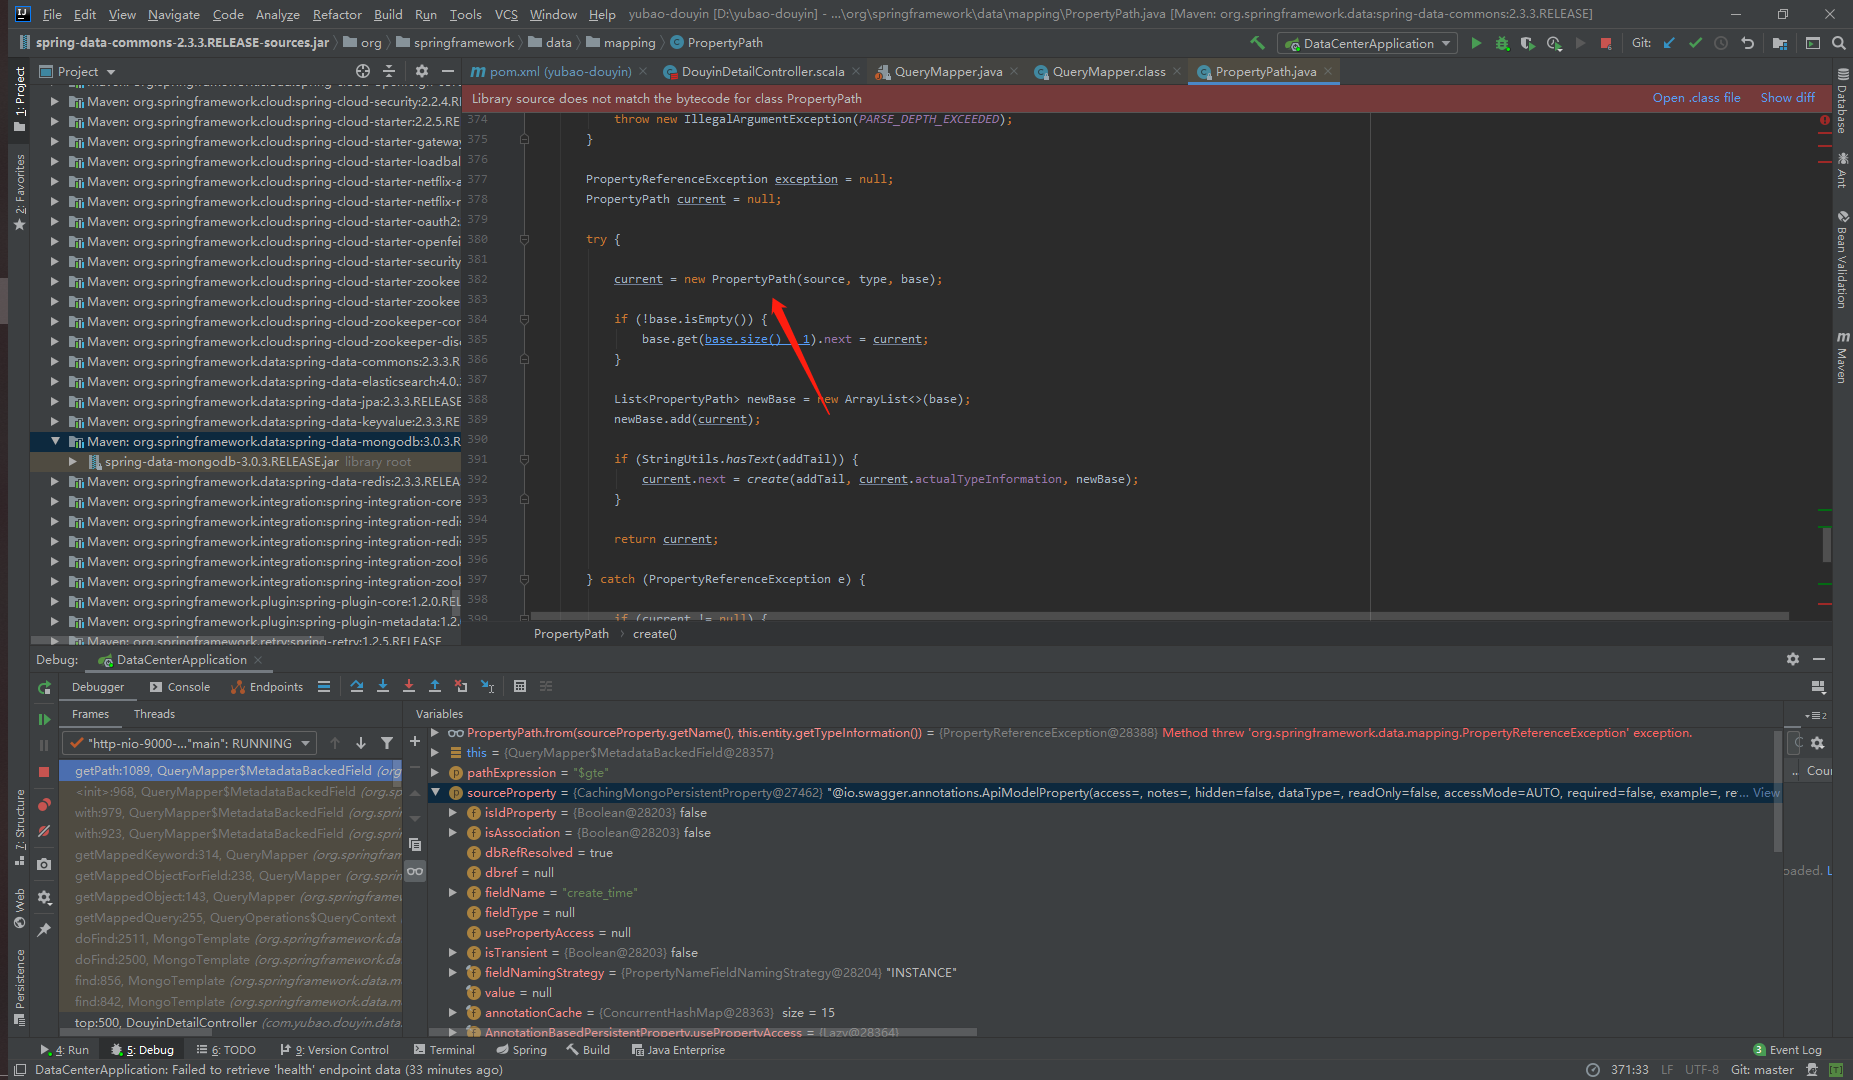
Task: Select getMappedQuery:255 stack frame
Action: (235, 917)
